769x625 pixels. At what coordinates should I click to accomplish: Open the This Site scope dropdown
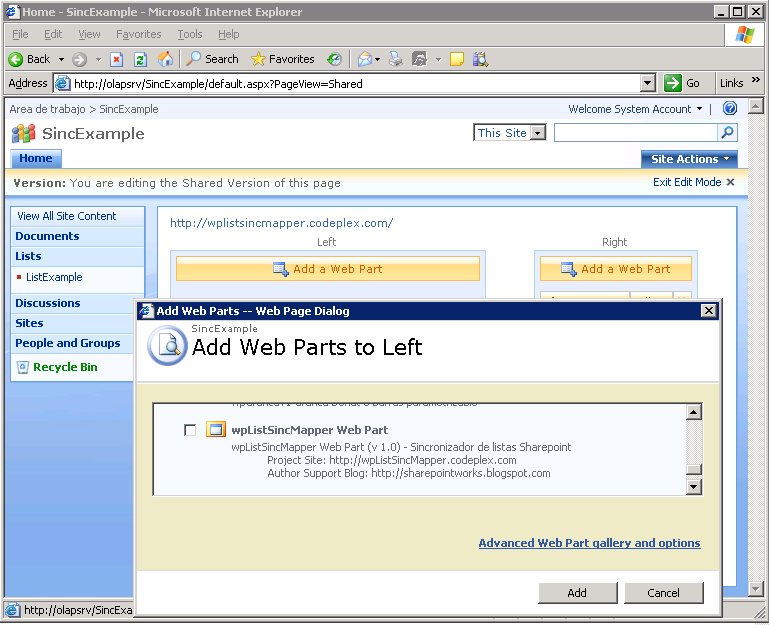(538, 133)
